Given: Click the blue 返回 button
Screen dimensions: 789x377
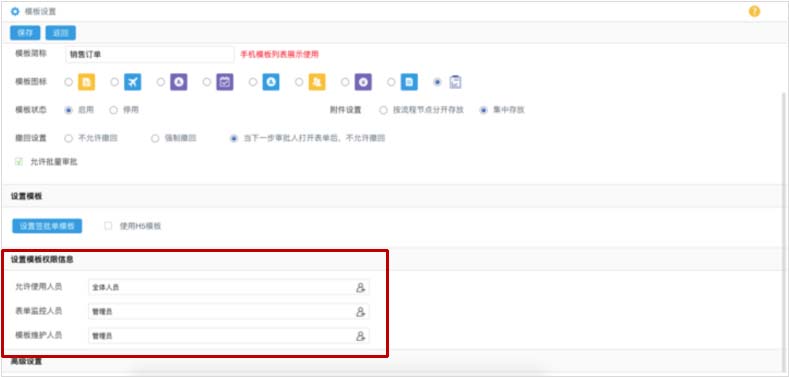Looking at the screenshot, I should point(60,33).
